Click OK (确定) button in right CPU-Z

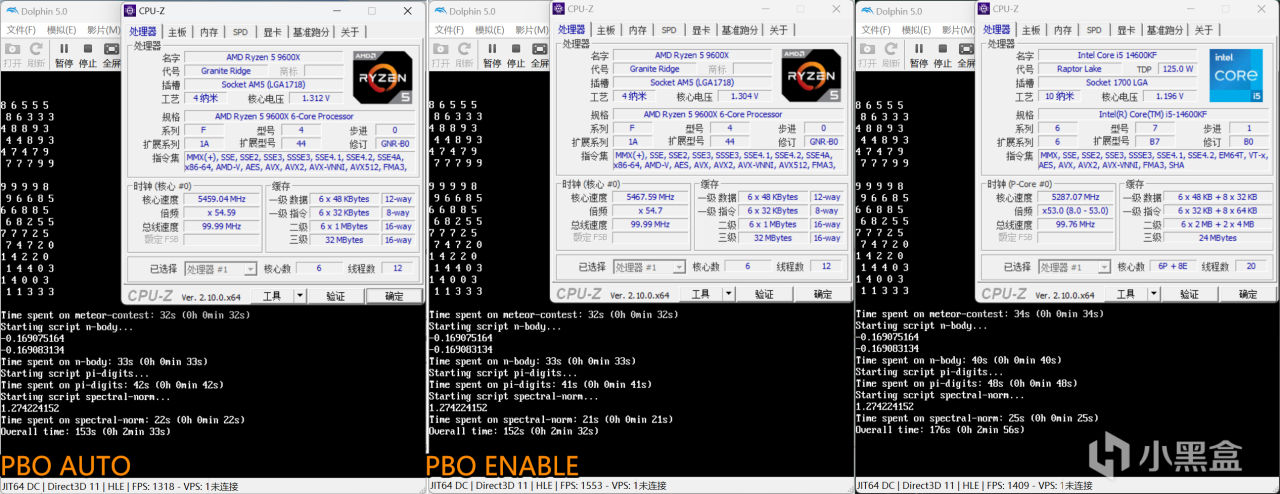[x=1247, y=294]
